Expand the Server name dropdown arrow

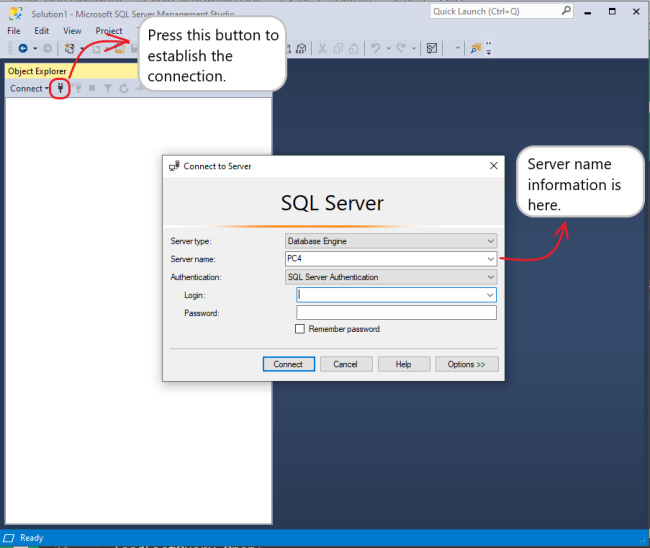point(490,259)
